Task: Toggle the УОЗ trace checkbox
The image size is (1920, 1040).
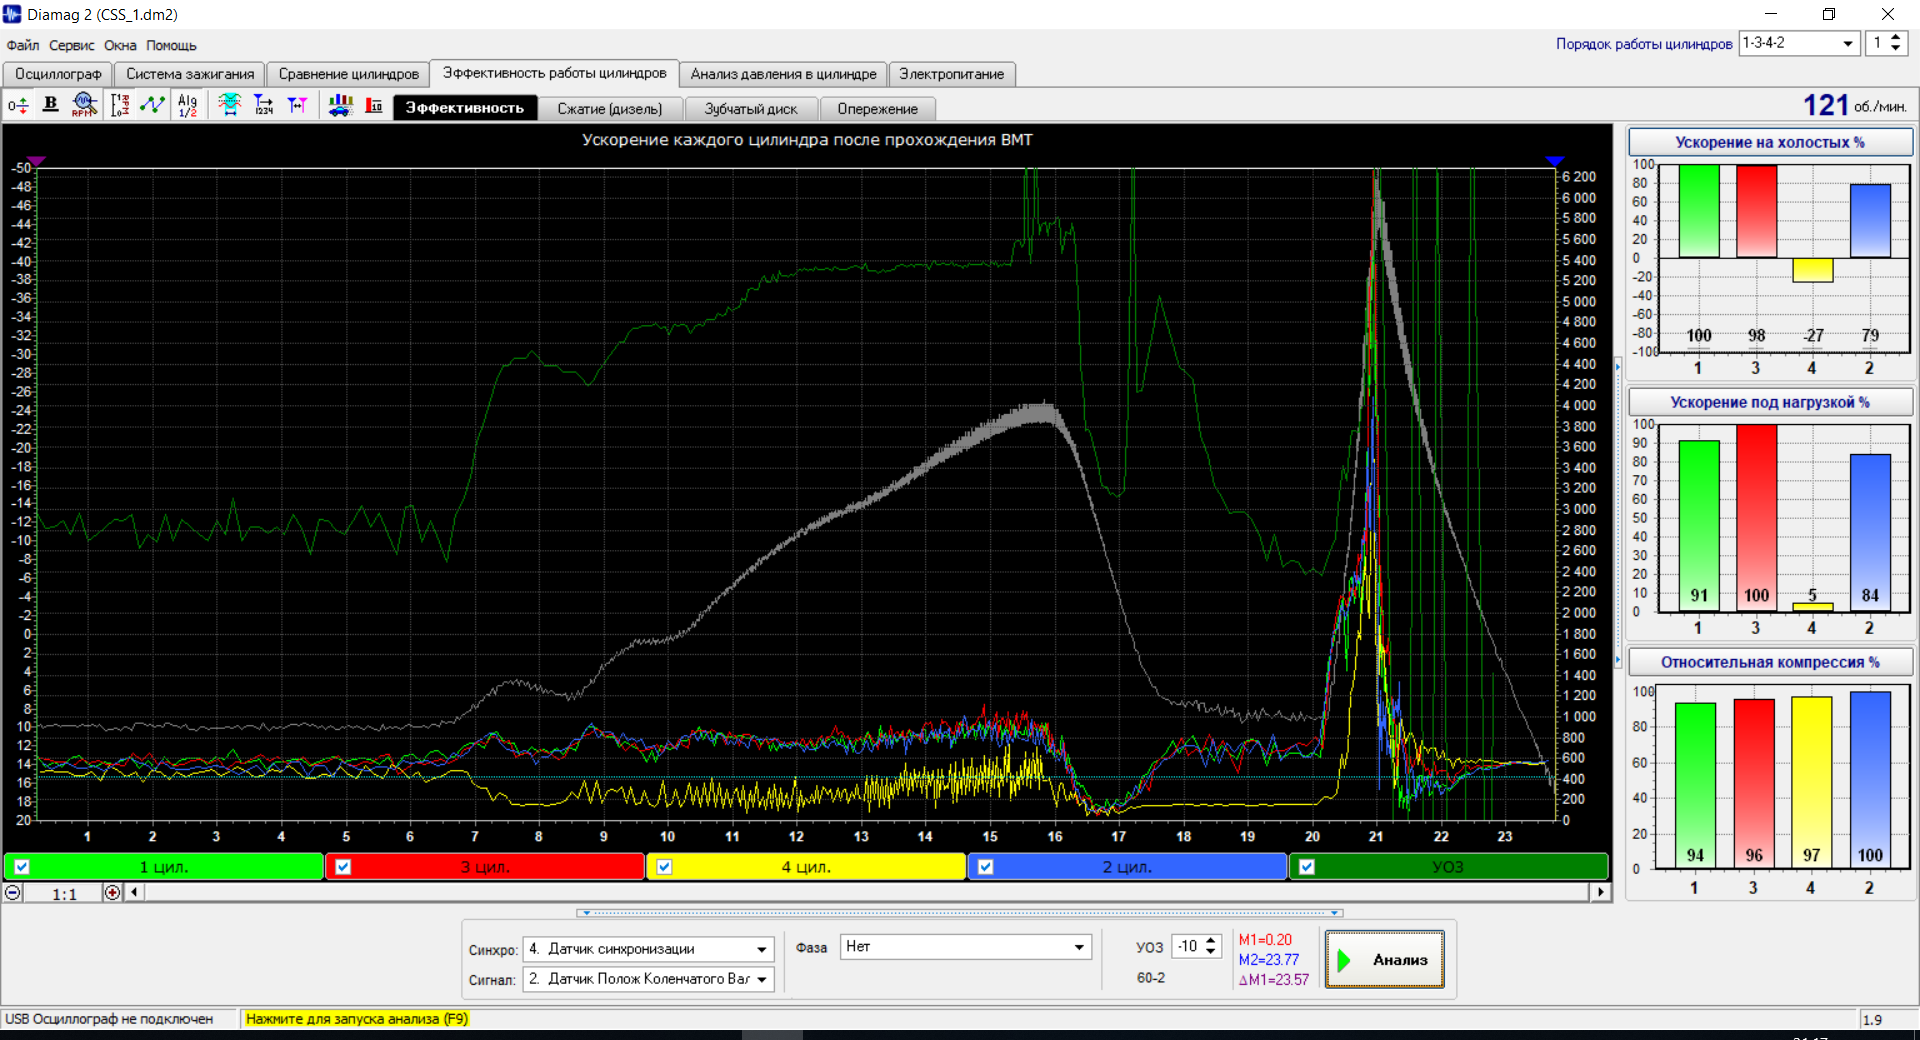Action: [x=1307, y=867]
